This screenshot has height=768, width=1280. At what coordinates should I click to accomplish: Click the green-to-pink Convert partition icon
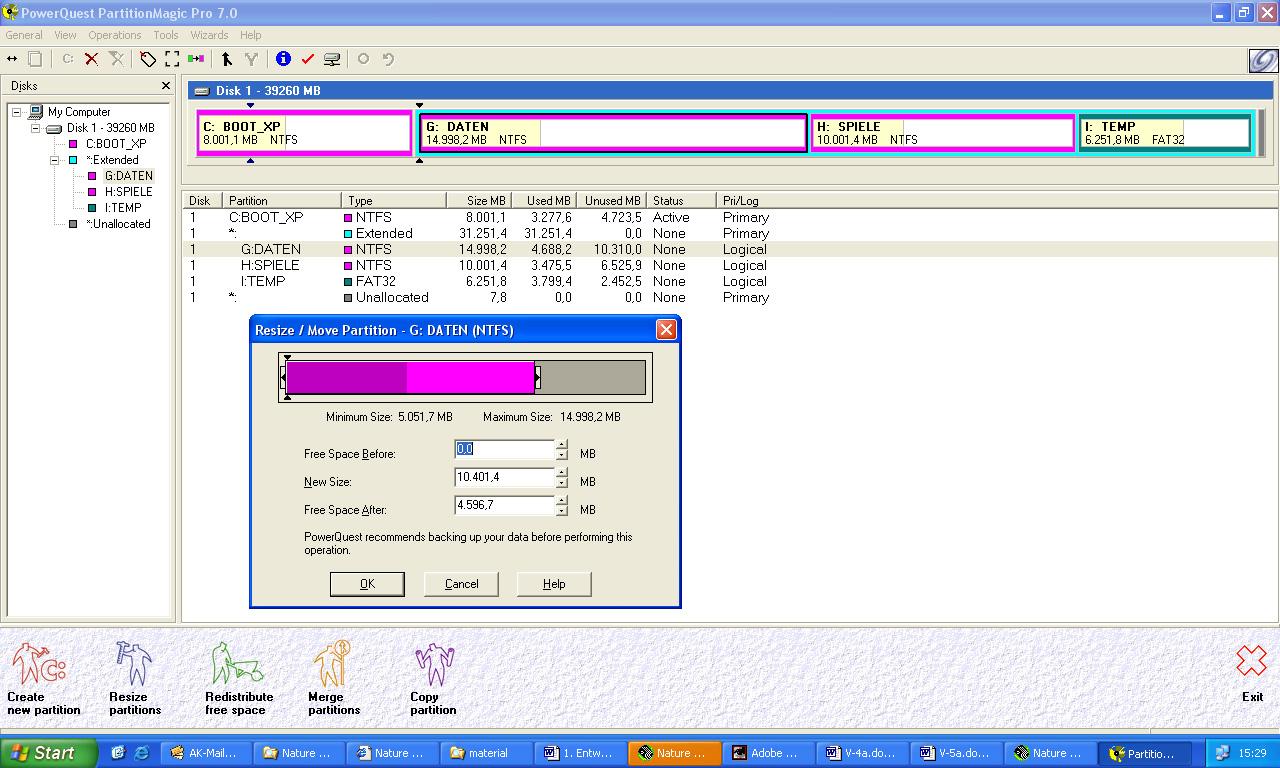196,59
